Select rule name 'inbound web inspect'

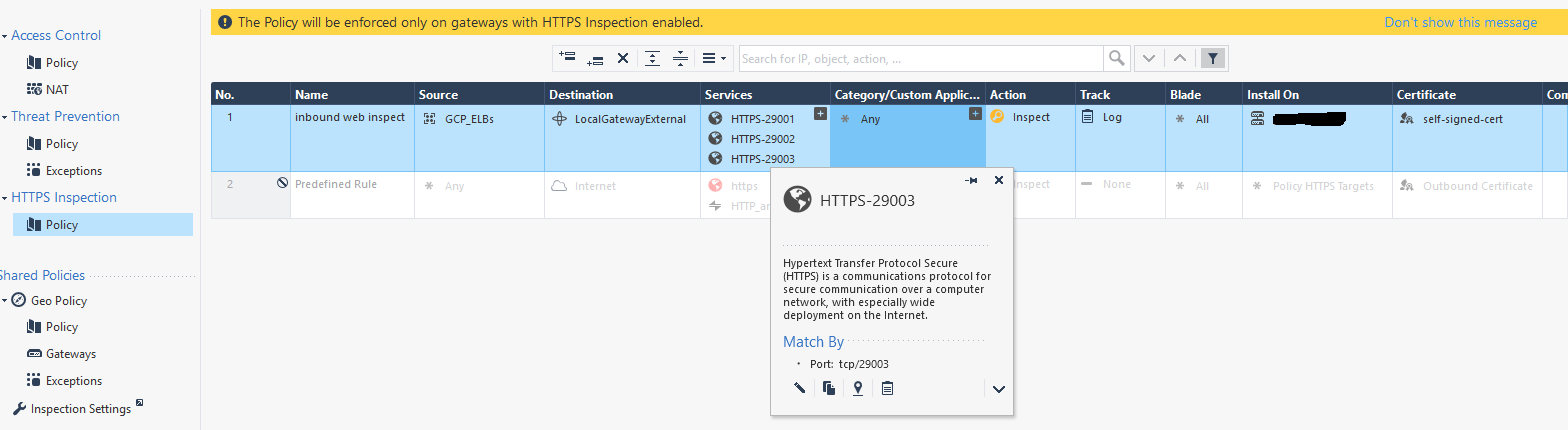pyautogui.click(x=350, y=117)
